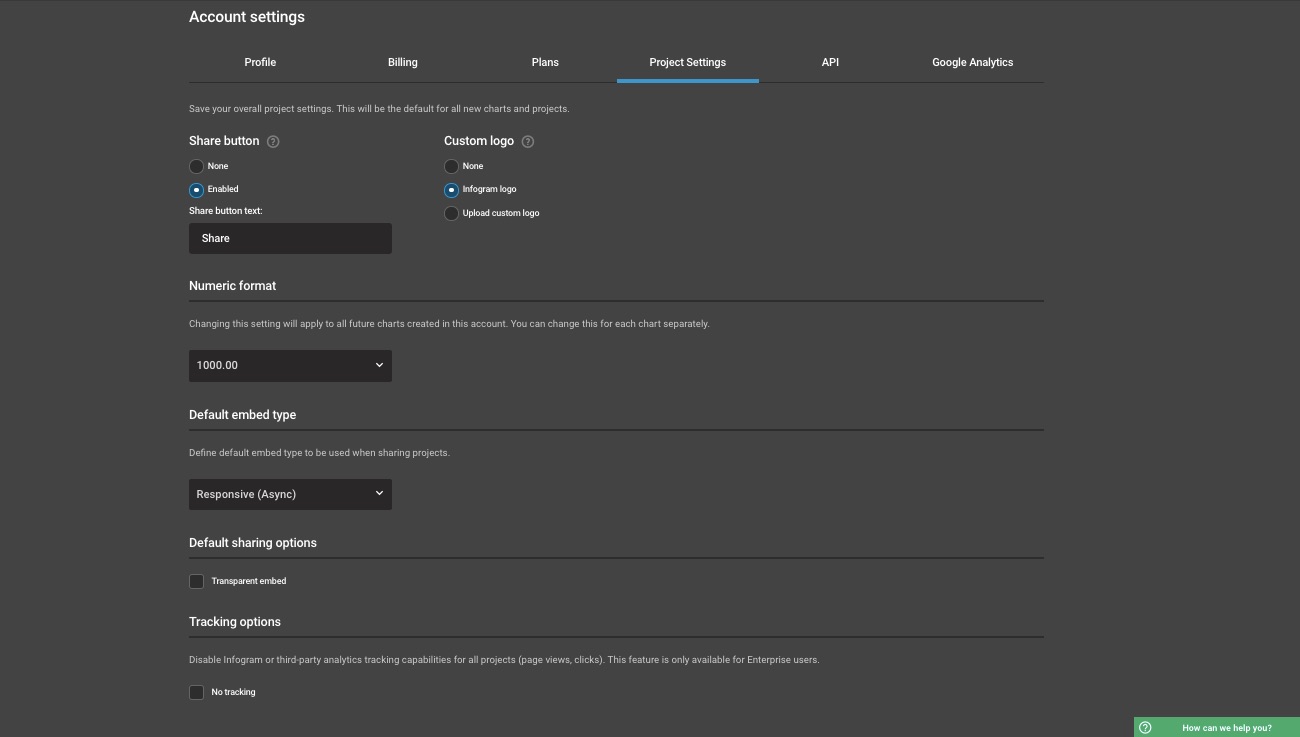Screen dimensions: 1300x737
Task: Go to the Plans tab
Action: tap(545, 62)
